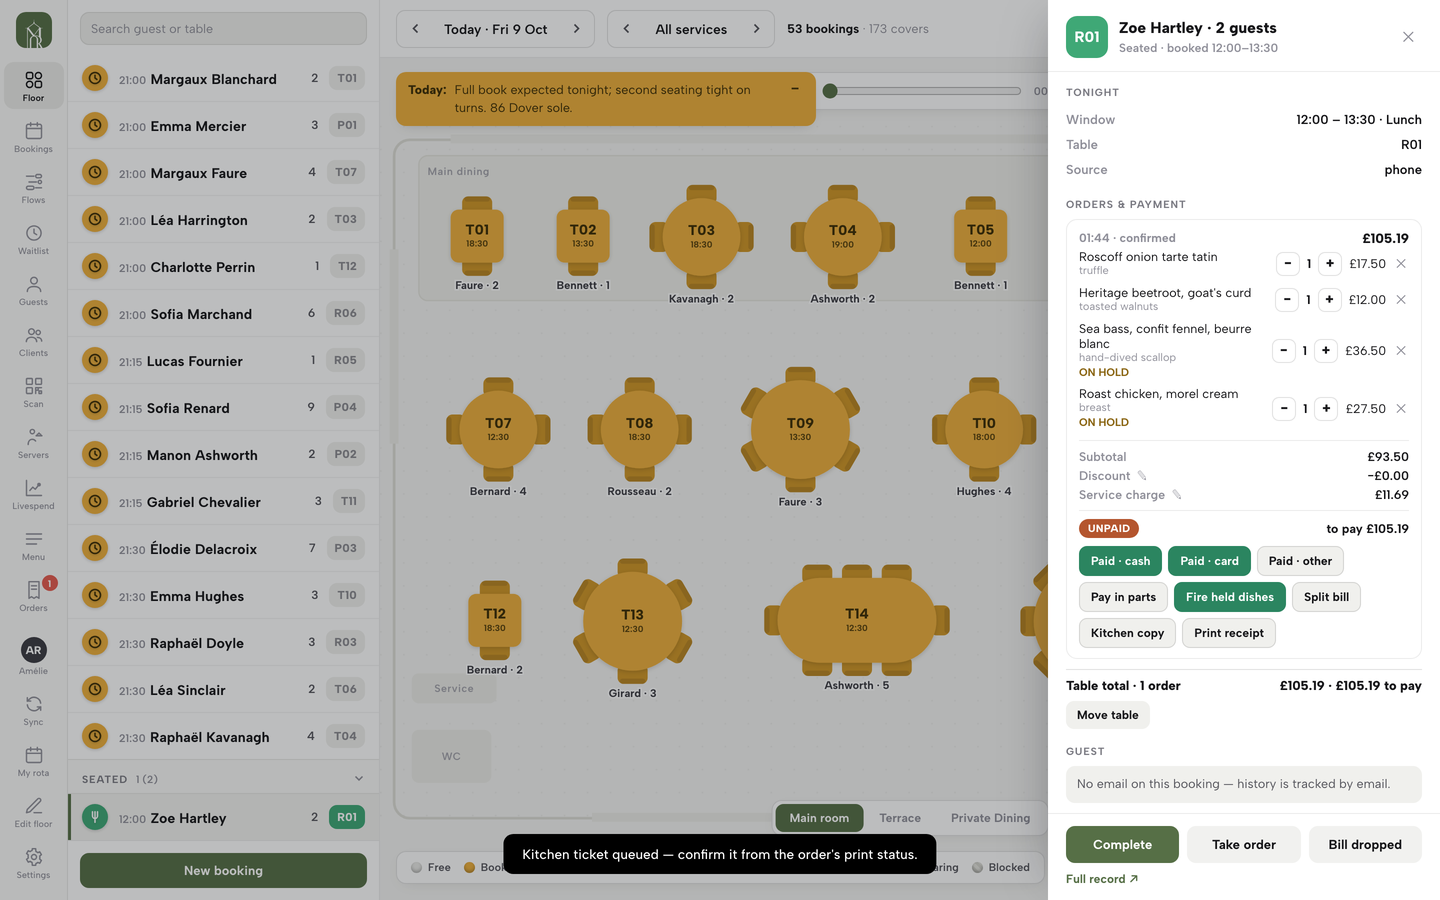Edit the Discount pencil icon

(x=1142, y=476)
